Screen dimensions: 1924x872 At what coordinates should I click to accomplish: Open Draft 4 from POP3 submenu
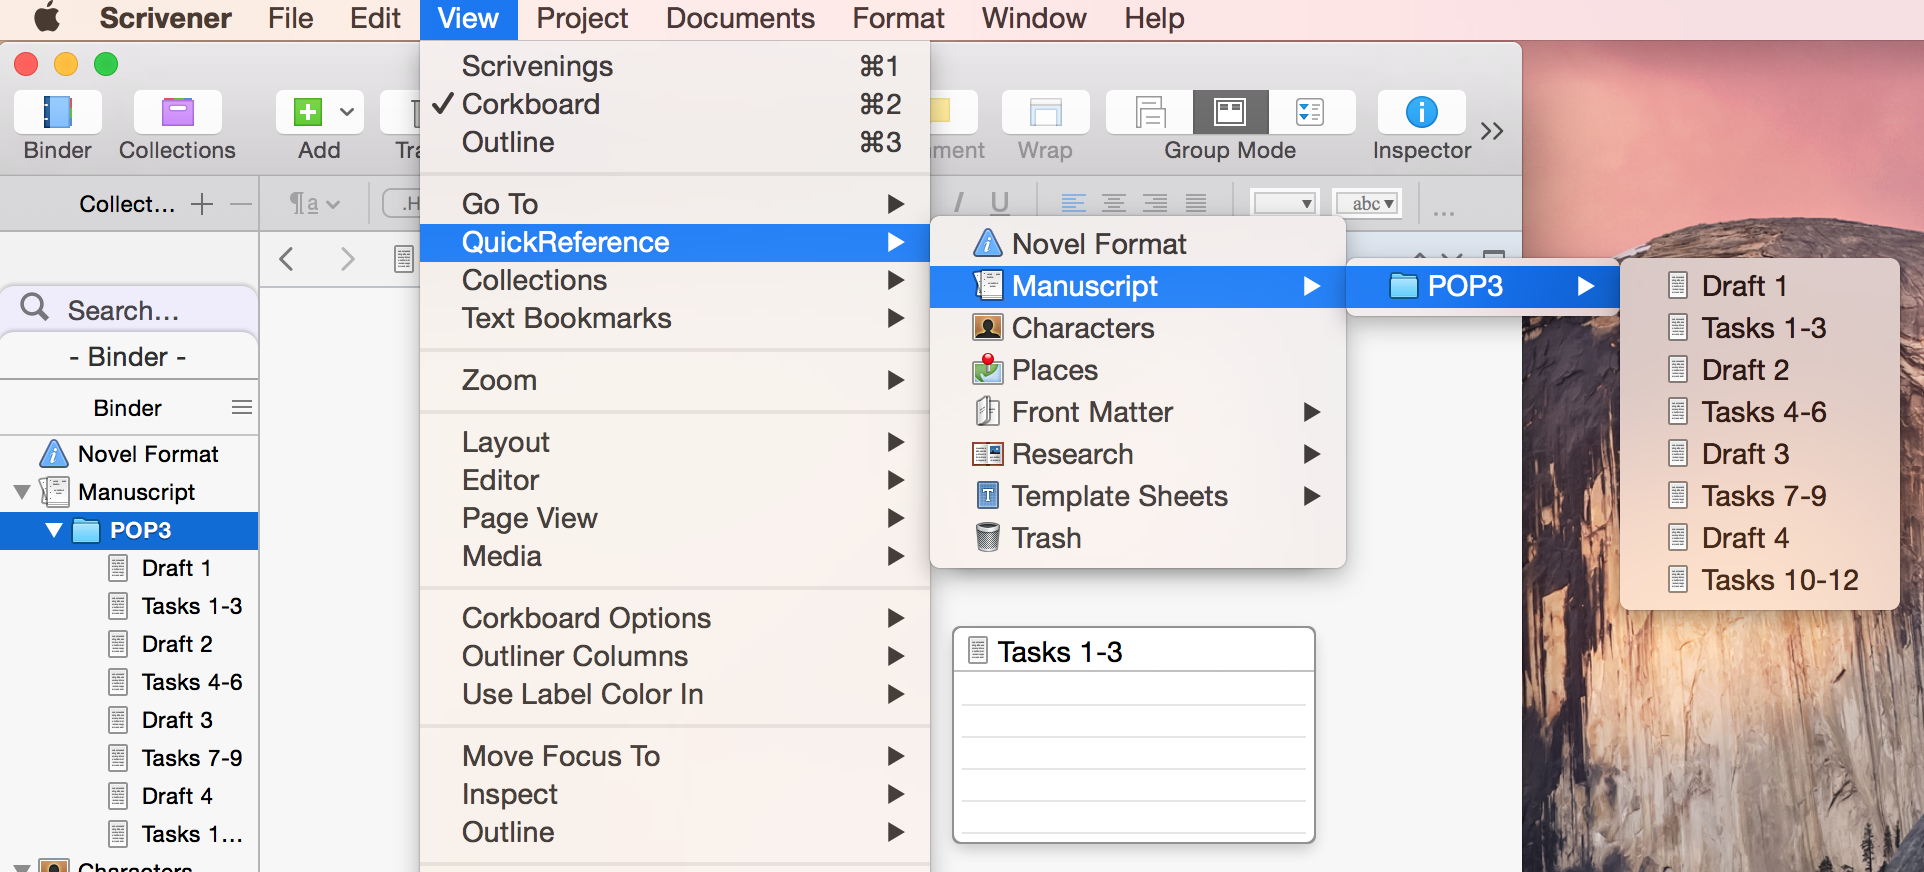point(1759,538)
